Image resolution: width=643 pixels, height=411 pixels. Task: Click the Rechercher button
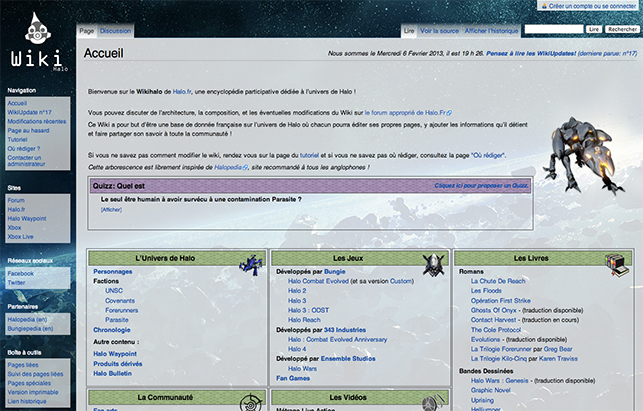click(x=622, y=29)
